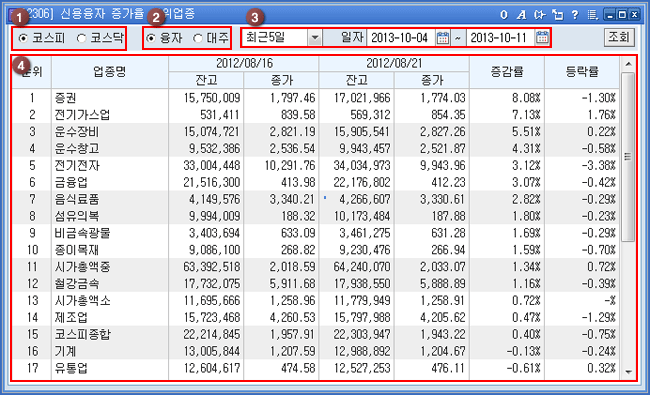Expand the 최근5일 period dropdown

[x=315, y=38]
